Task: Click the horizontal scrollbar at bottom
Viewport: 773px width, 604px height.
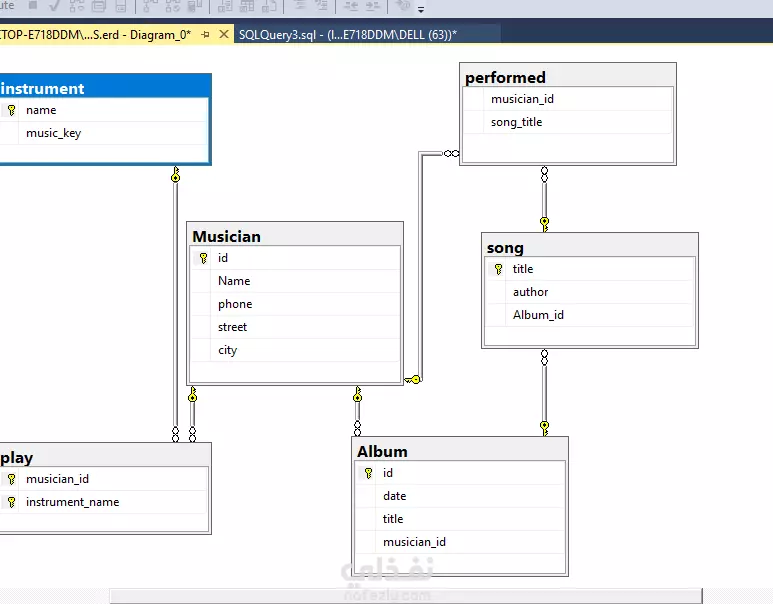Action: pos(406,596)
